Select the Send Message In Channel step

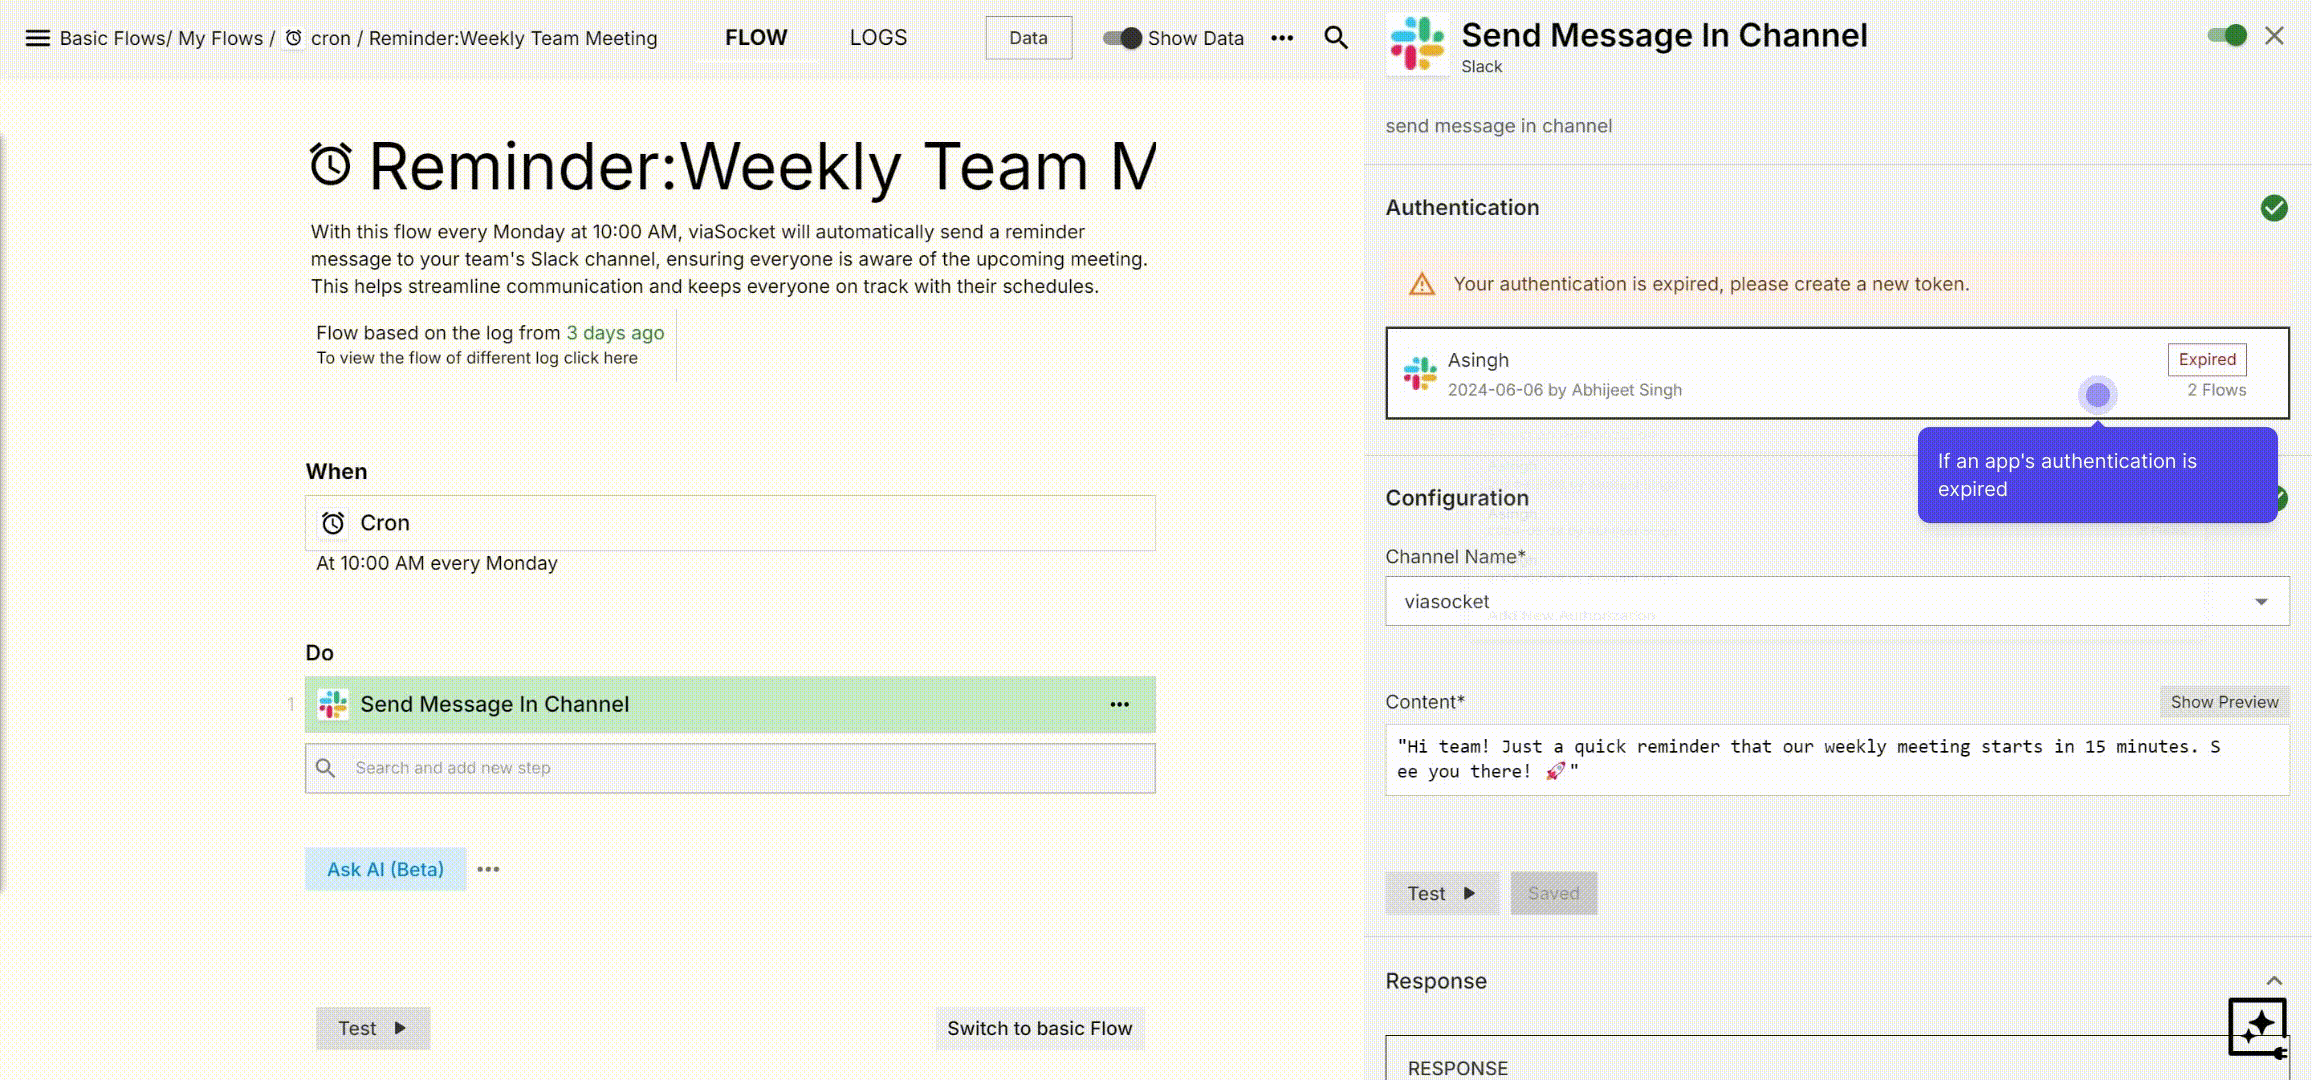pyautogui.click(x=730, y=704)
